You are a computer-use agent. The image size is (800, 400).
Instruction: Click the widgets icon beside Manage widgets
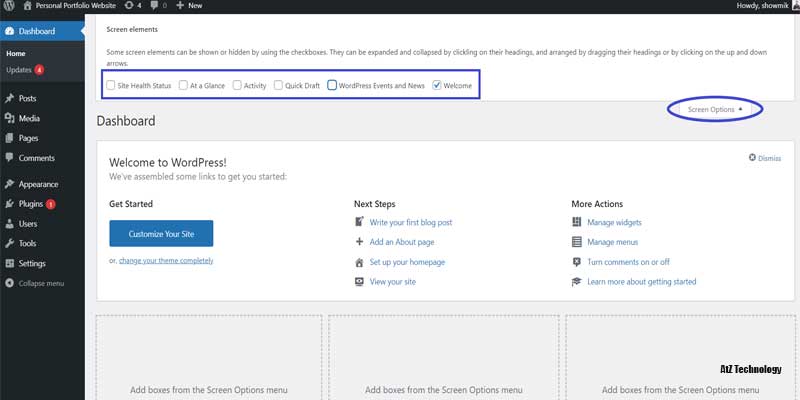click(x=577, y=222)
